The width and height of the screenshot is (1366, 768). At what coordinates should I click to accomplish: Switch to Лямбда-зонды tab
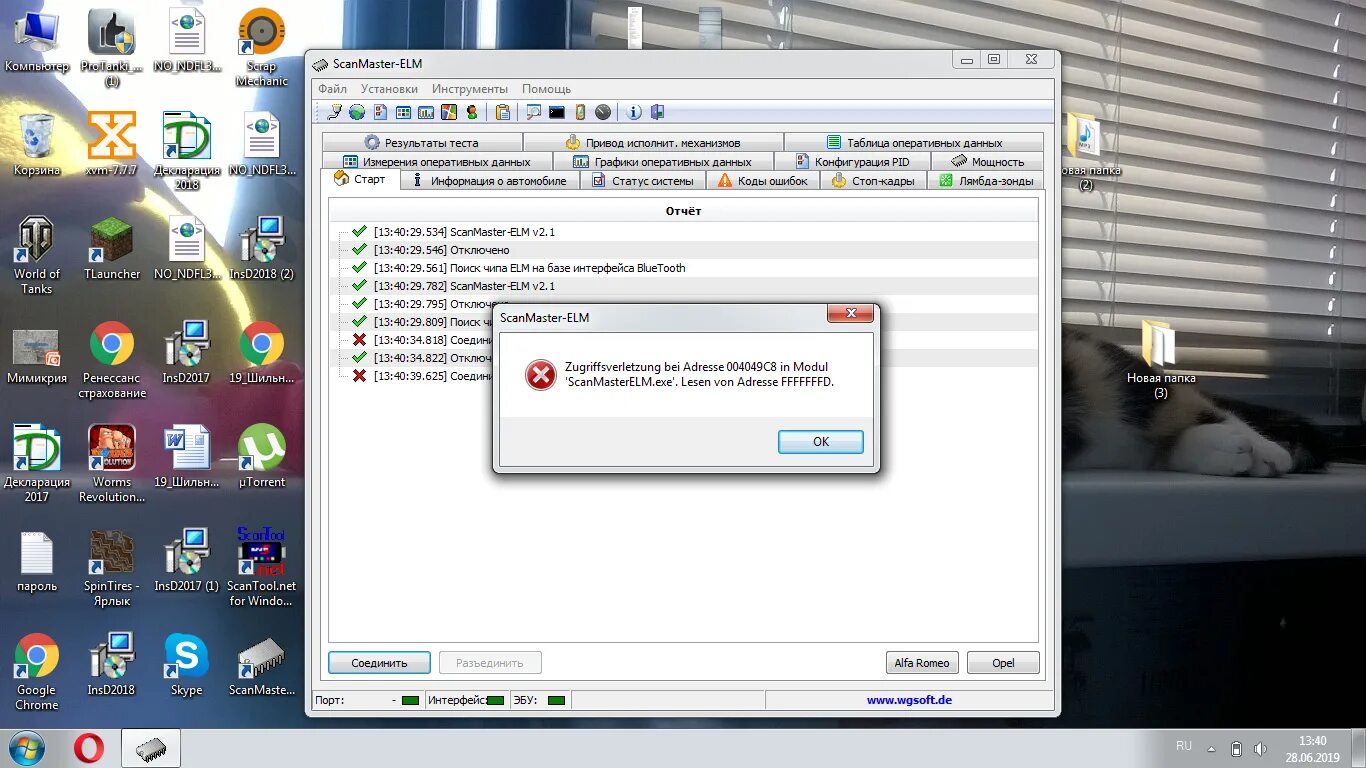(985, 181)
